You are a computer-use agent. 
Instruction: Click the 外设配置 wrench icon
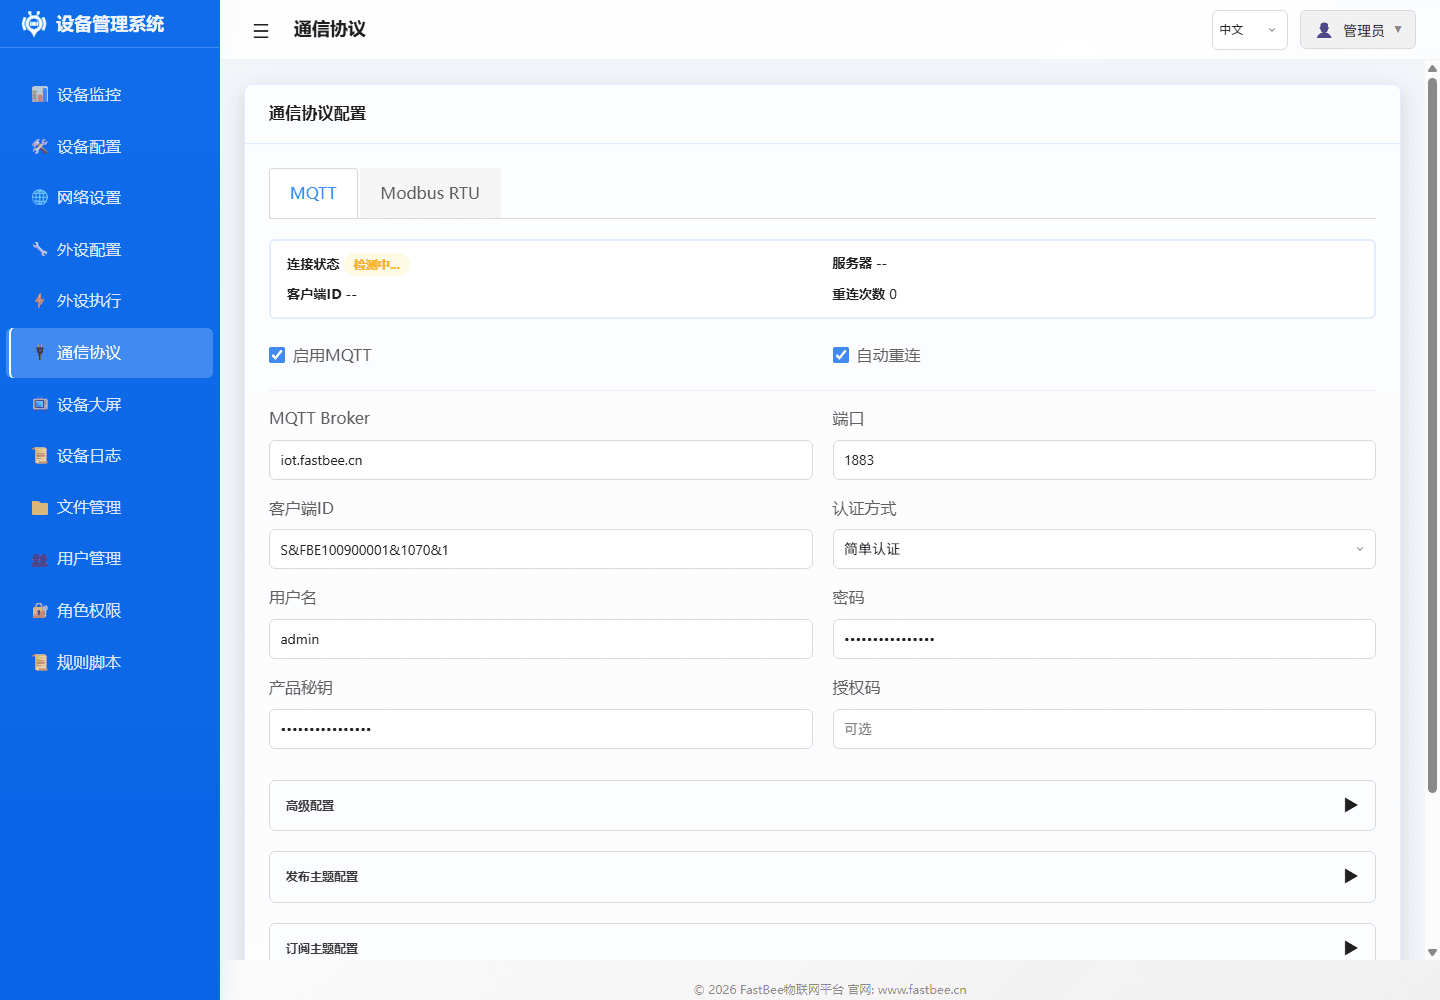click(x=40, y=249)
